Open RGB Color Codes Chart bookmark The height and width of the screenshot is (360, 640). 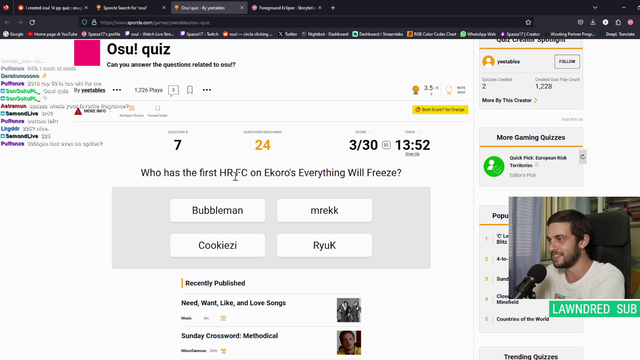click(432, 34)
